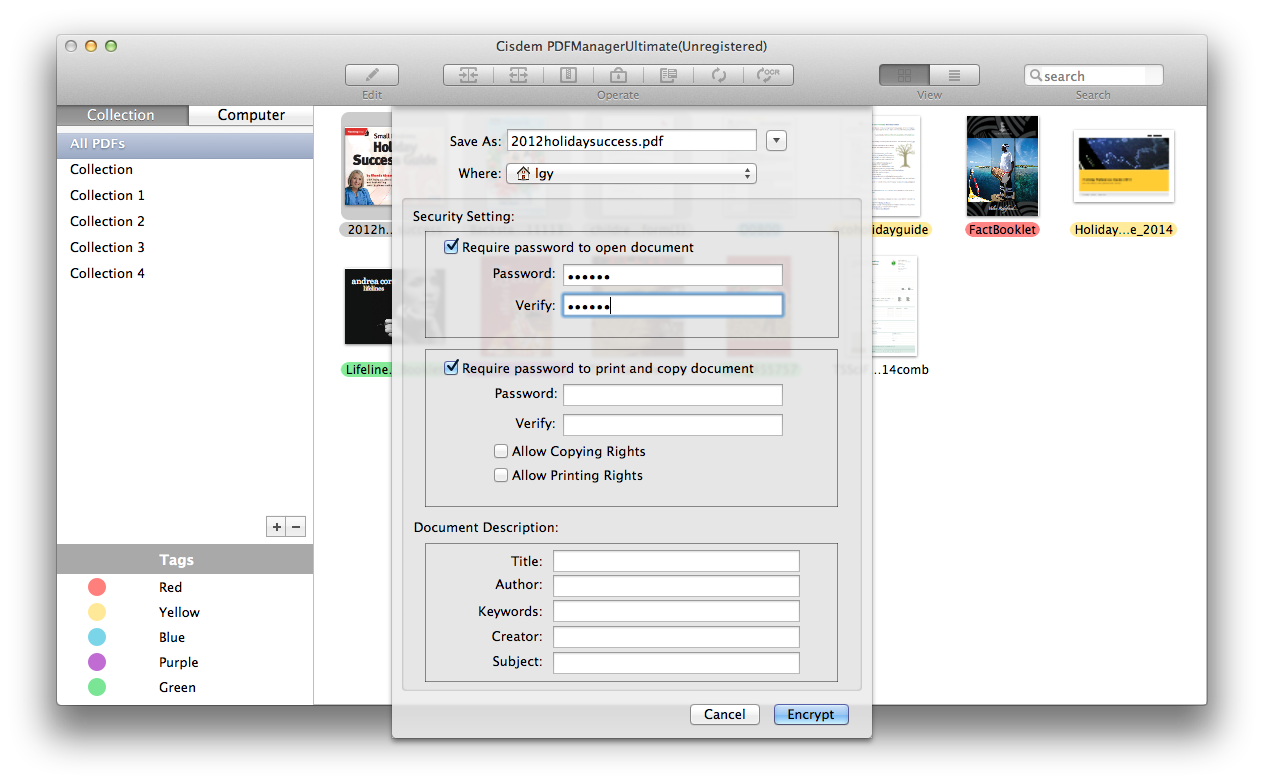Expand the Save As dialog with arrow

coord(776,141)
